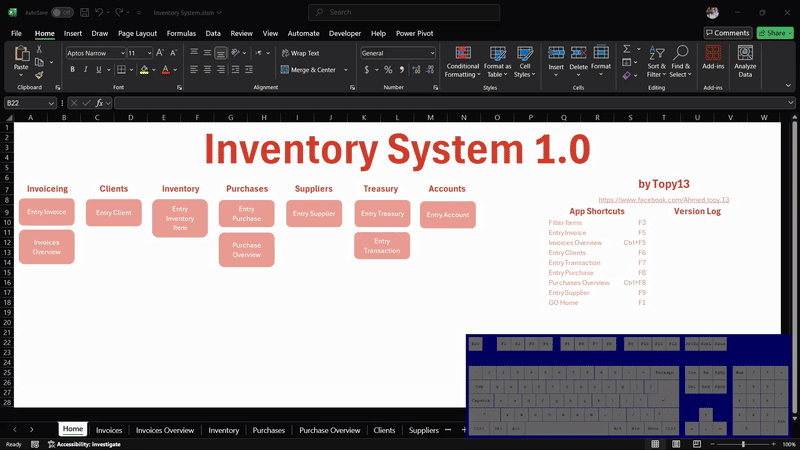Switch to Page Layout view icon
This screenshot has height=450, width=800.
(676, 444)
